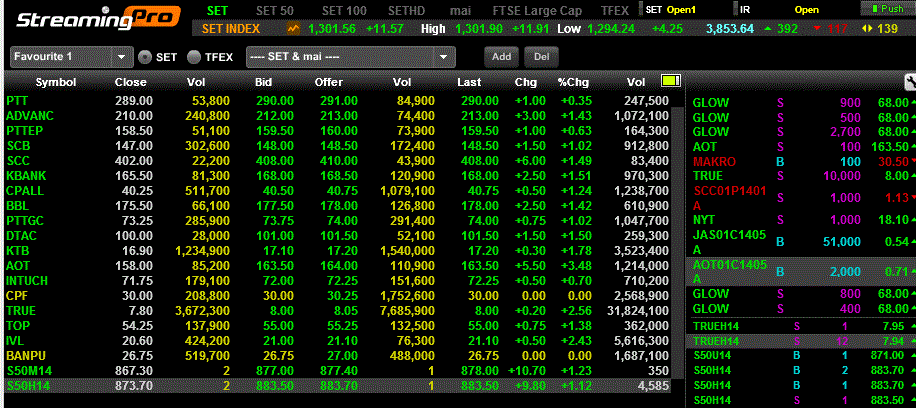Screen dimensions: 916x408
Task: Select the TFEX radio button
Action: pyautogui.click(x=194, y=57)
